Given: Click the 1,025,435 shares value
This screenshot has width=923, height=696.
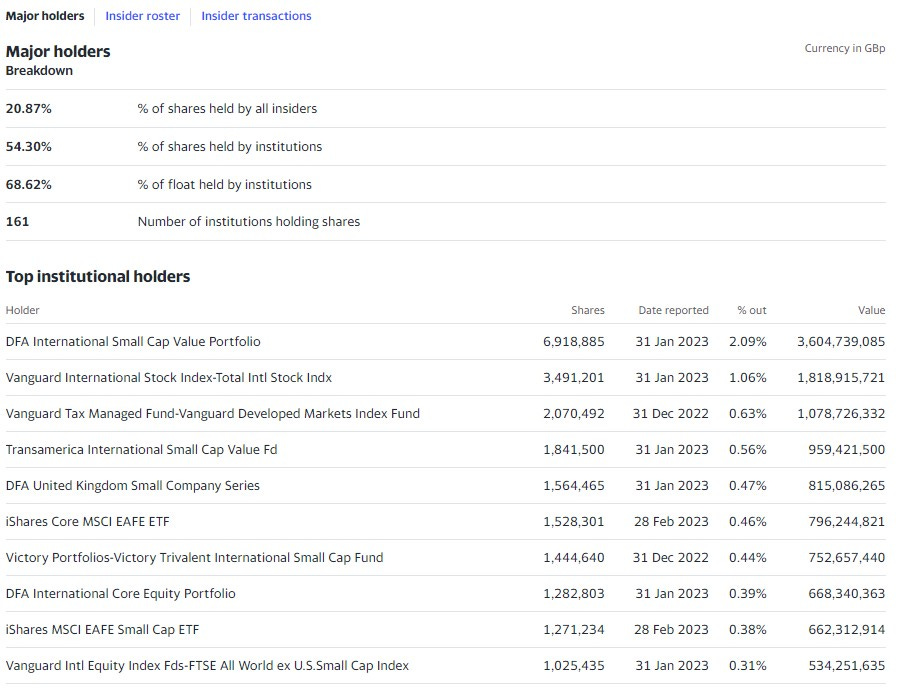Looking at the screenshot, I should pos(573,665).
